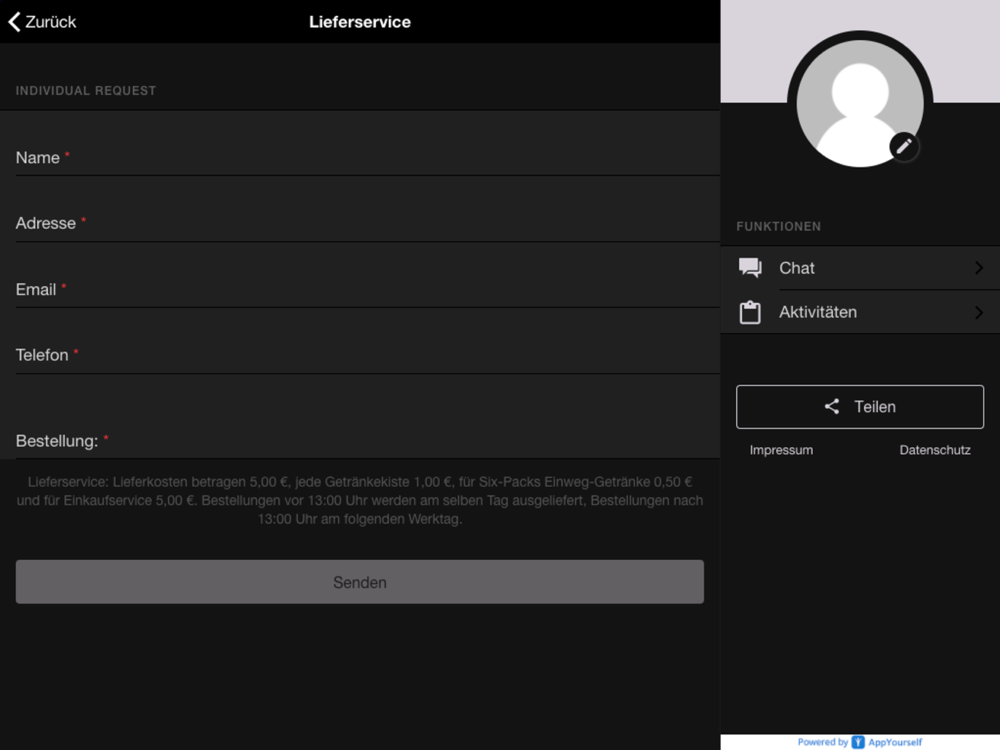Click the INDIVIDUAL REQUEST section header
This screenshot has height=750, width=1000.
[x=85, y=91]
